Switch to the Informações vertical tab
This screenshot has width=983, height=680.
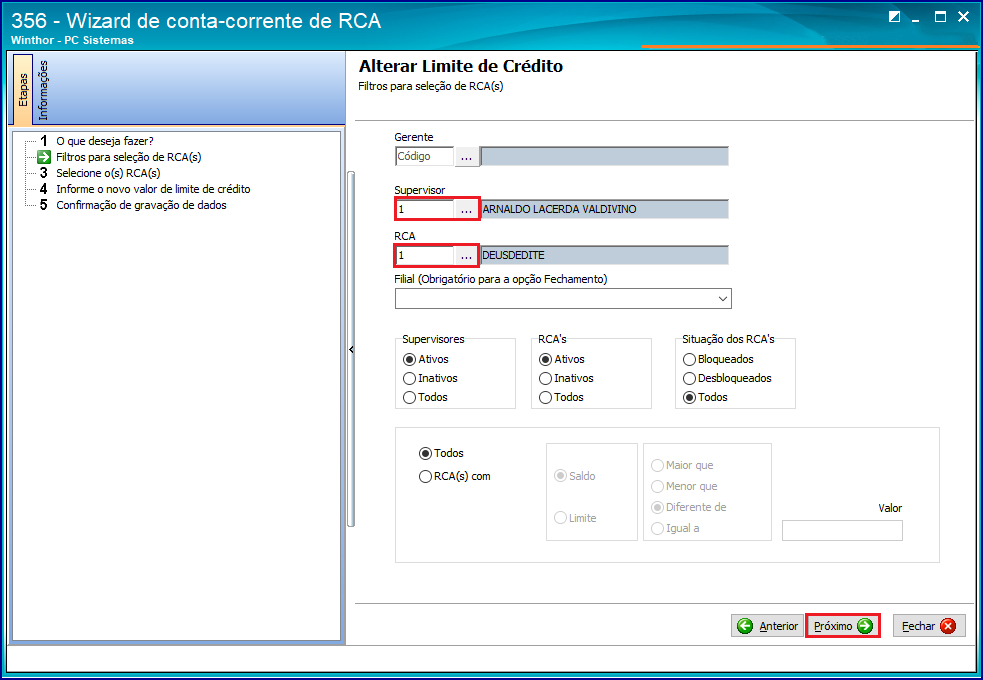[43, 90]
